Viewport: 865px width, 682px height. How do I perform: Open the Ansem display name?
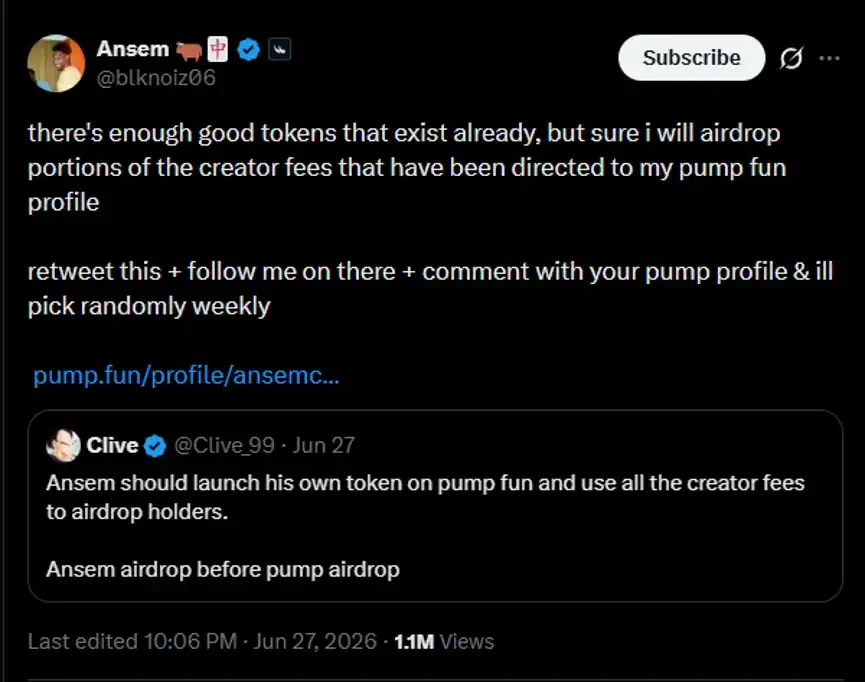(x=133, y=49)
